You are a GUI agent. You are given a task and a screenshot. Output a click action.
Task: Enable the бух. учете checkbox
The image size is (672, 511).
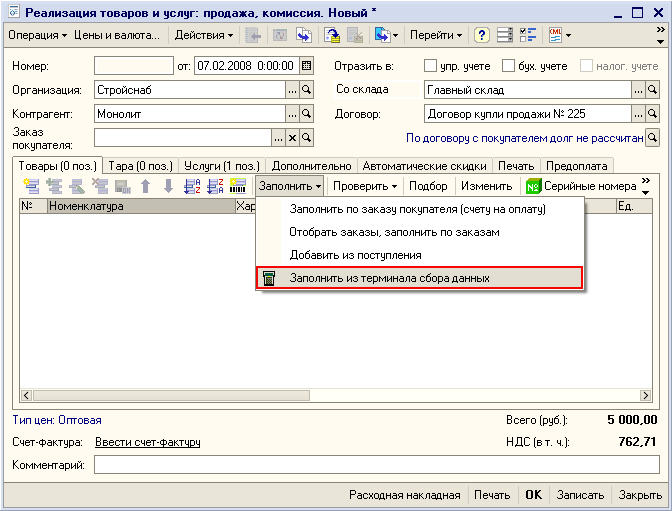(x=509, y=66)
